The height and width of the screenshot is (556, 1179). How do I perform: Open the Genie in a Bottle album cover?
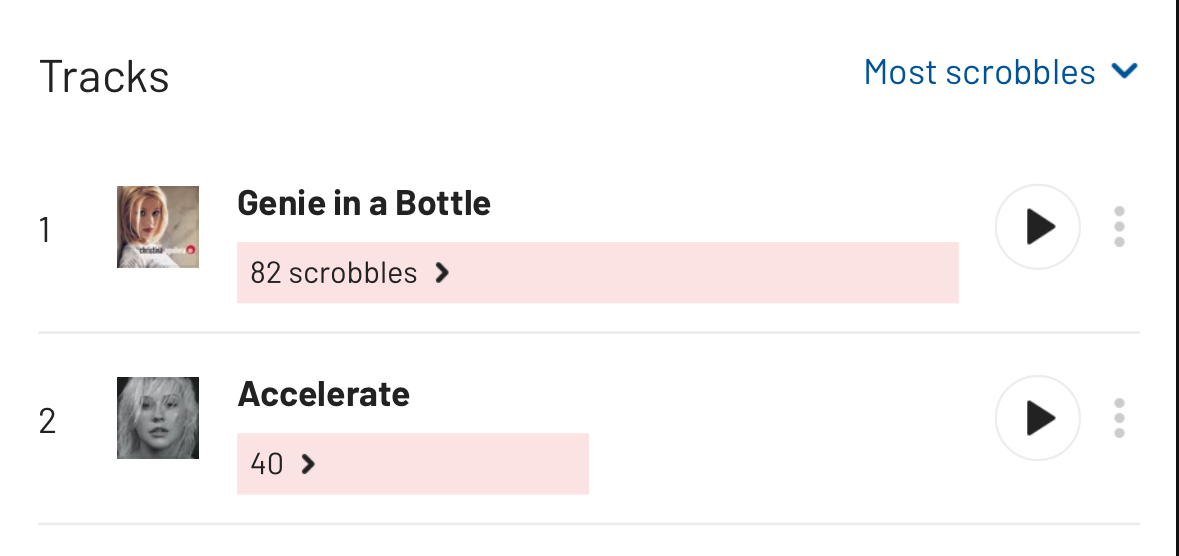point(158,226)
